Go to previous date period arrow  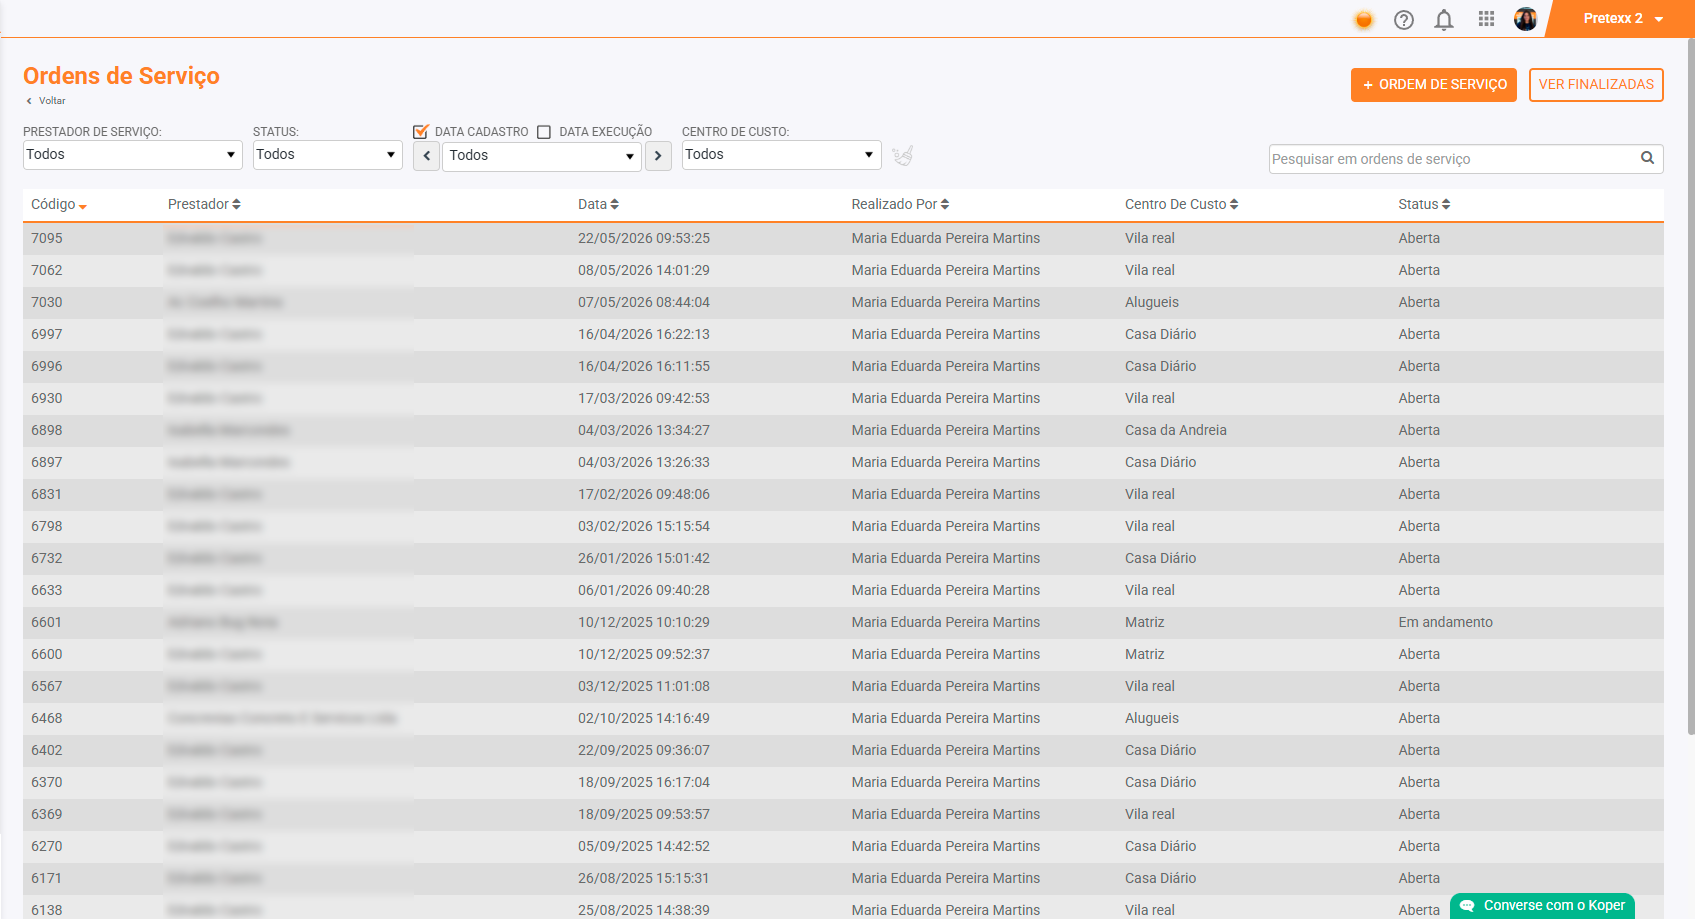tap(426, 156)
